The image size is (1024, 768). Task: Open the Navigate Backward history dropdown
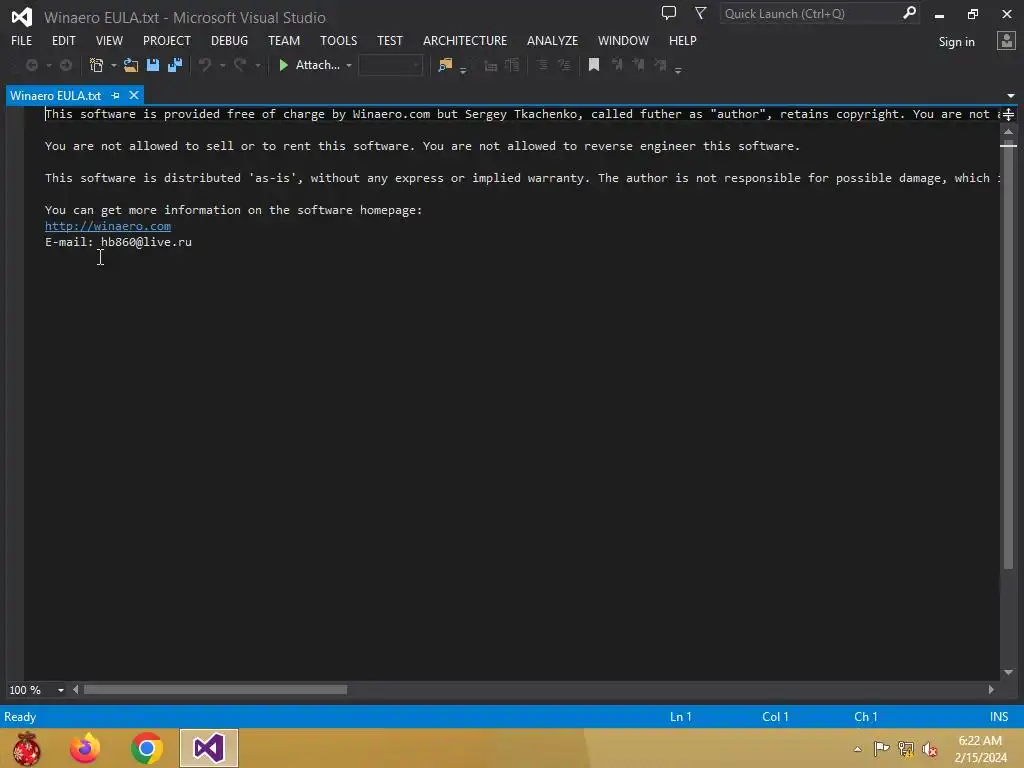point(48,65)
